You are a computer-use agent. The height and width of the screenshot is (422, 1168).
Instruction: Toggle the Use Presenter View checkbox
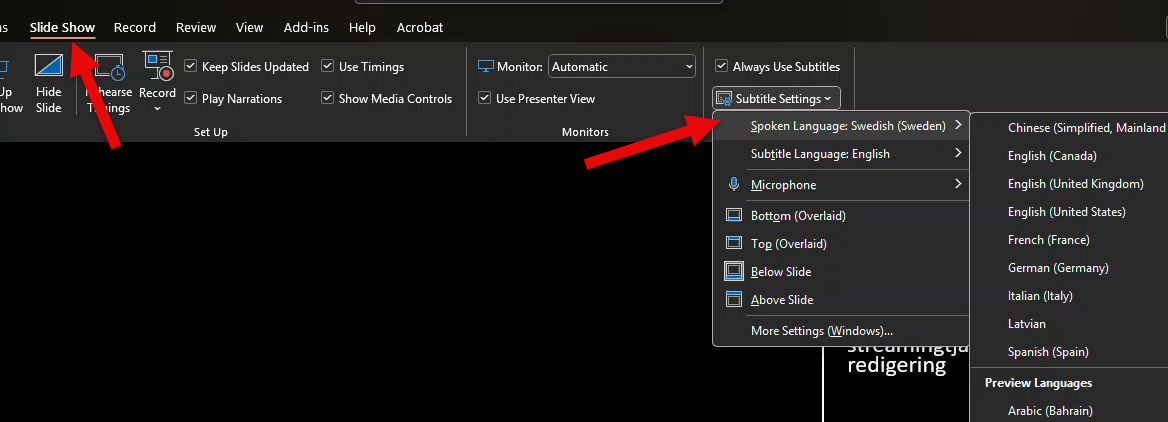point(485,99)
